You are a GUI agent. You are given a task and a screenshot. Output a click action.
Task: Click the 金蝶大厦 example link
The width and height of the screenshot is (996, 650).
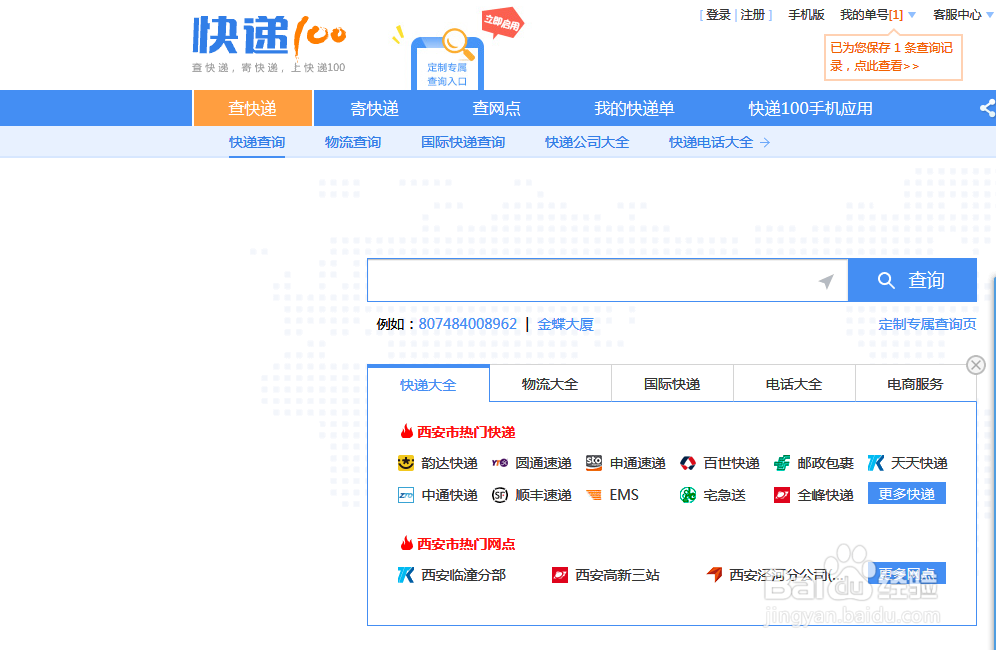(x=565, y=324)
